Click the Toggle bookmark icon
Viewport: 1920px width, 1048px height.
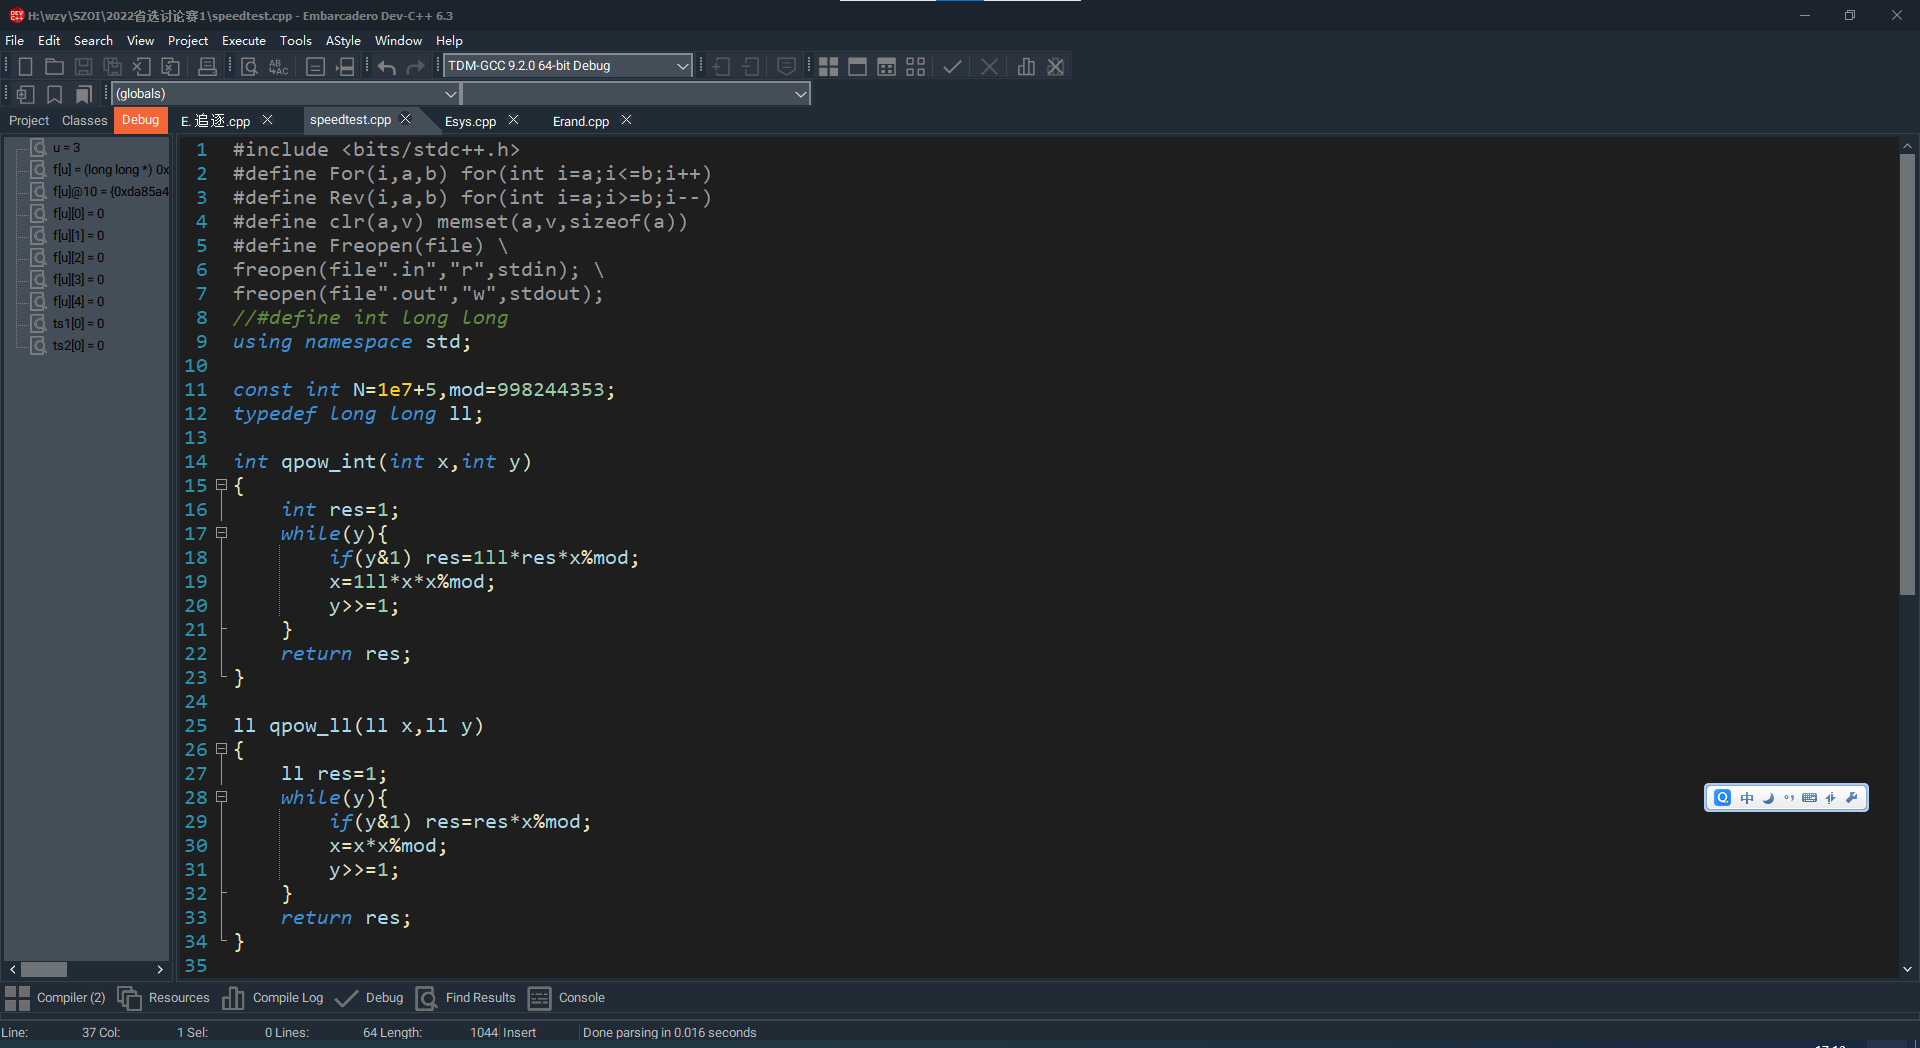click(x=55, y=94)
